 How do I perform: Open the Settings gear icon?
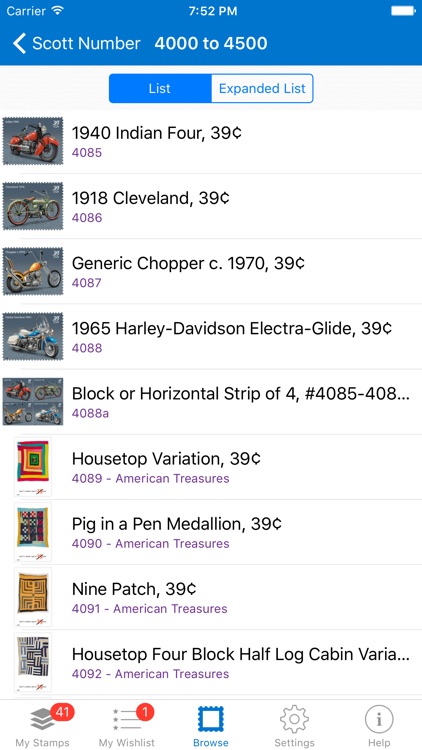[294, 719]
